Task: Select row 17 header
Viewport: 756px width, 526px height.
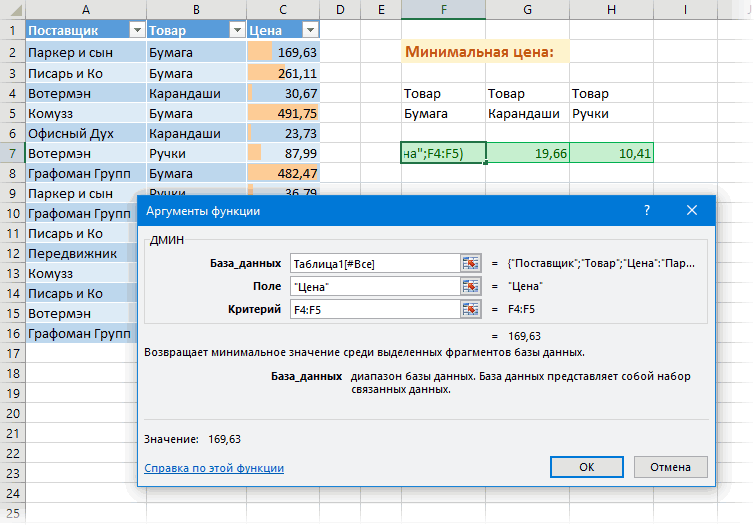Action: [13, 353]
